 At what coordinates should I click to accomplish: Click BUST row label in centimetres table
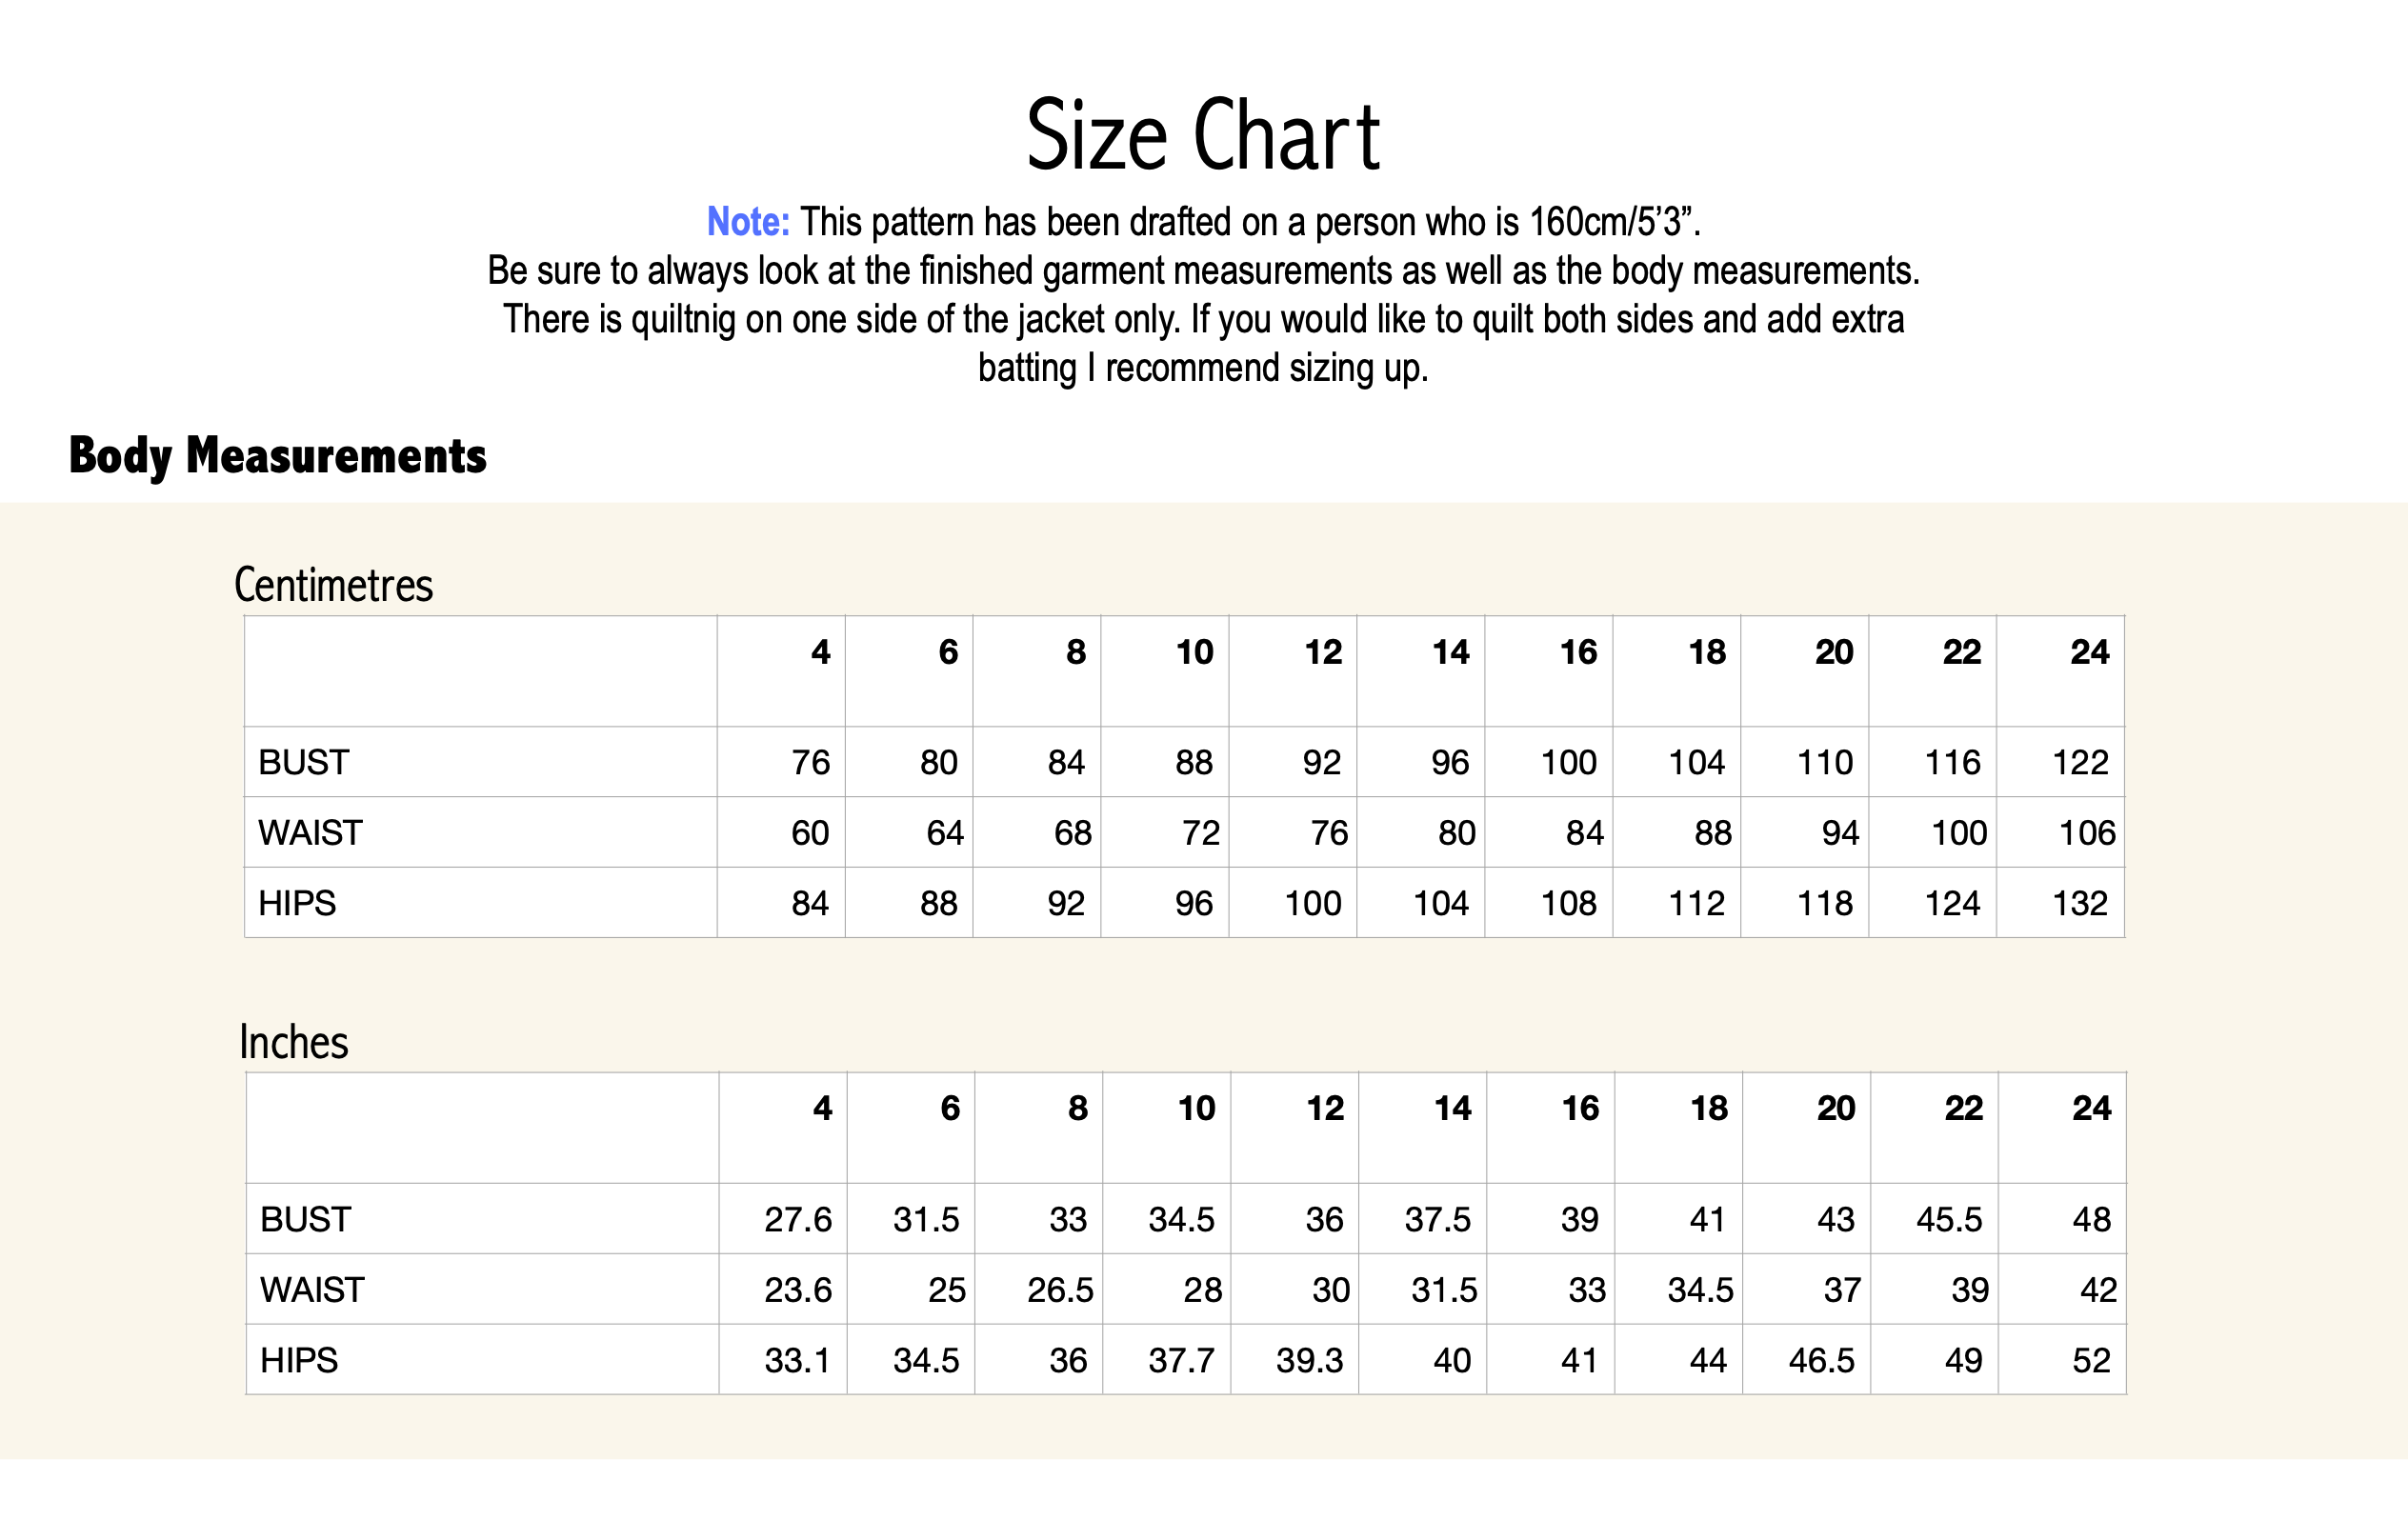(x=303, y=763)
